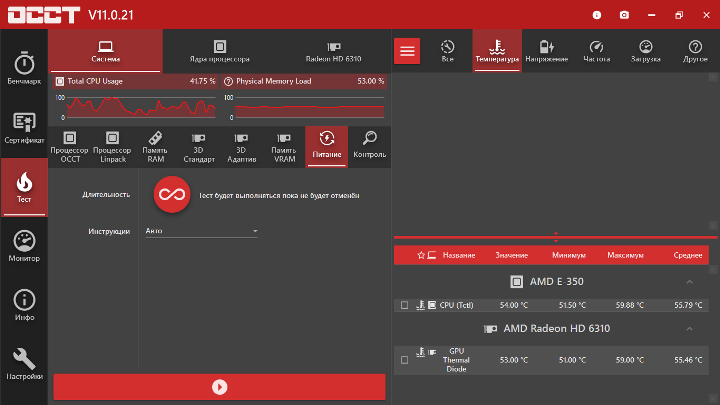Sort by Название column header

(459, 255)
